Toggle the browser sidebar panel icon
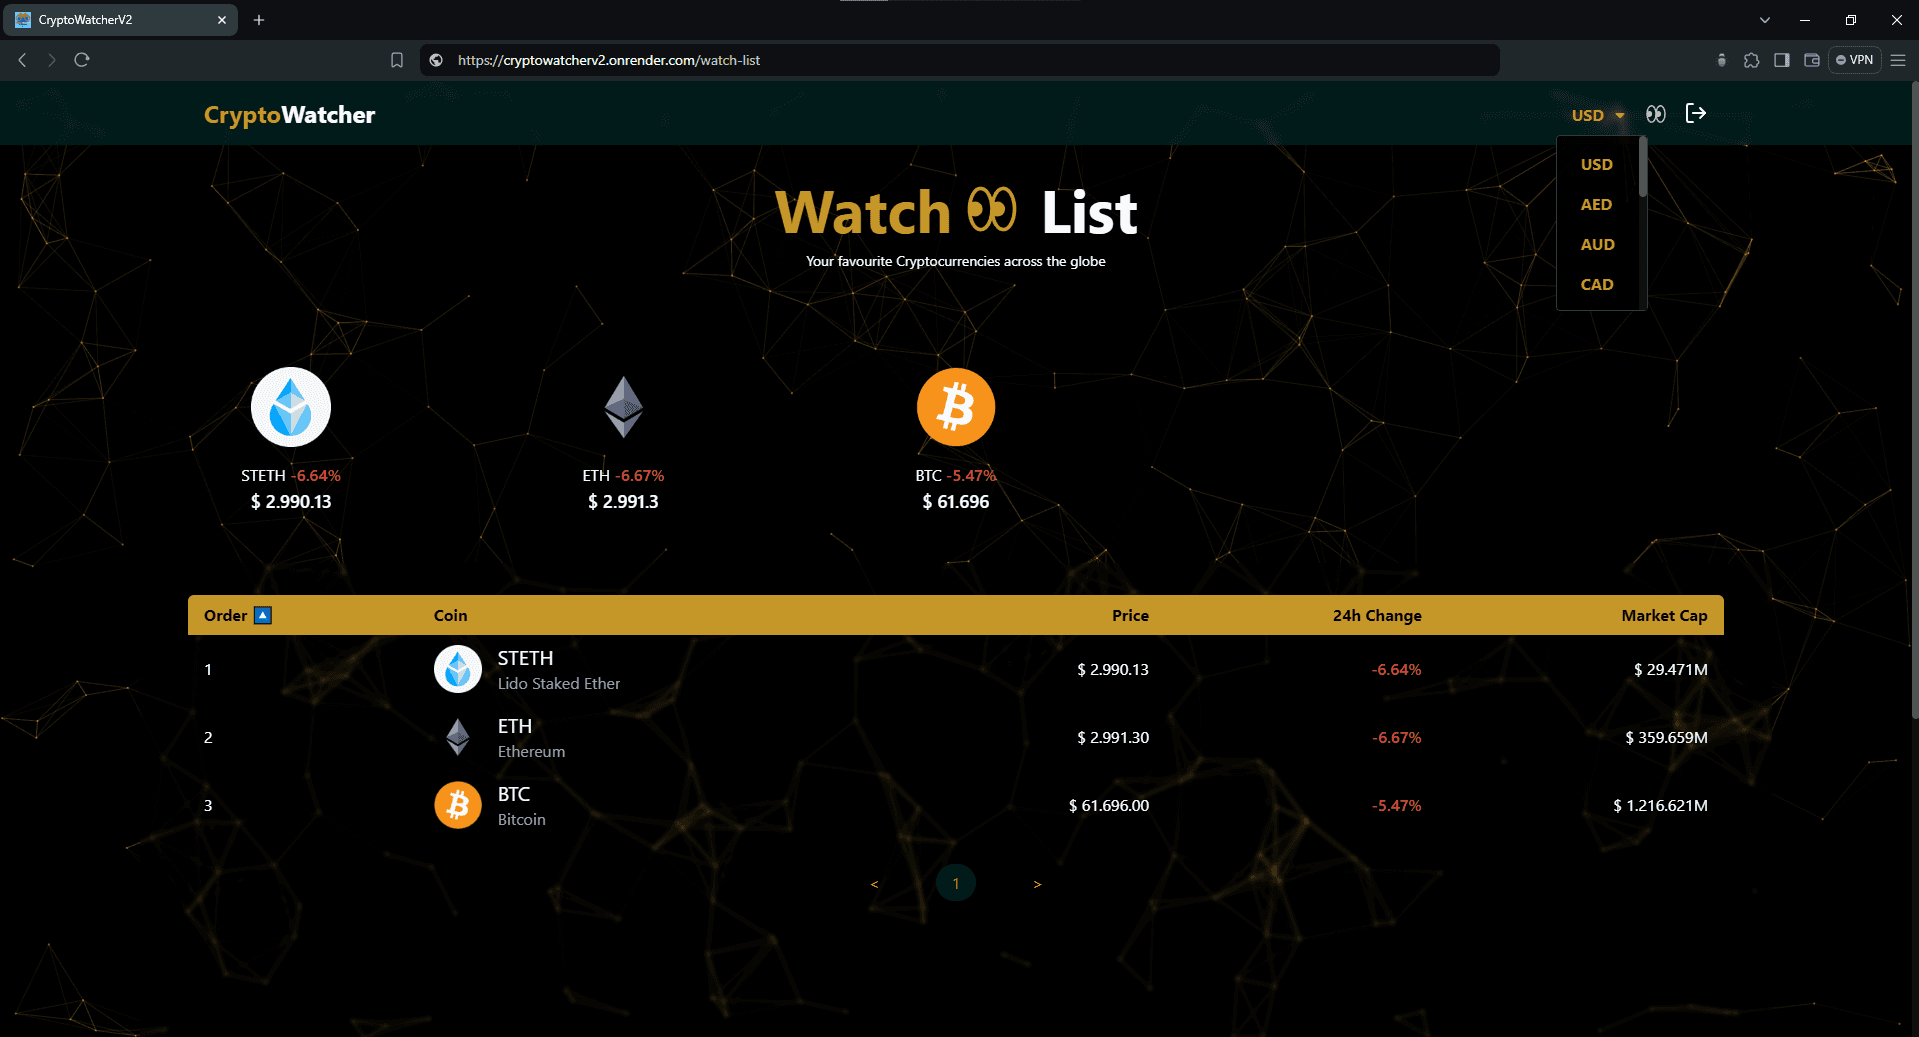This screenshot has height=1037, width=1919. (x=1781, y=60)
